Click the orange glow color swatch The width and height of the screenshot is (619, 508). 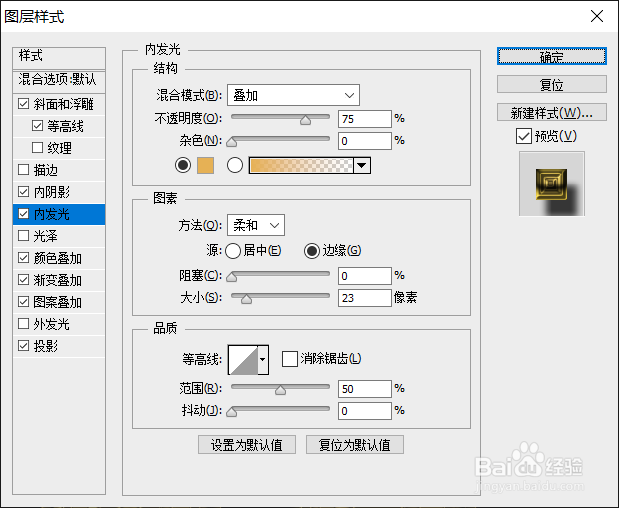[x=206, y=165]
